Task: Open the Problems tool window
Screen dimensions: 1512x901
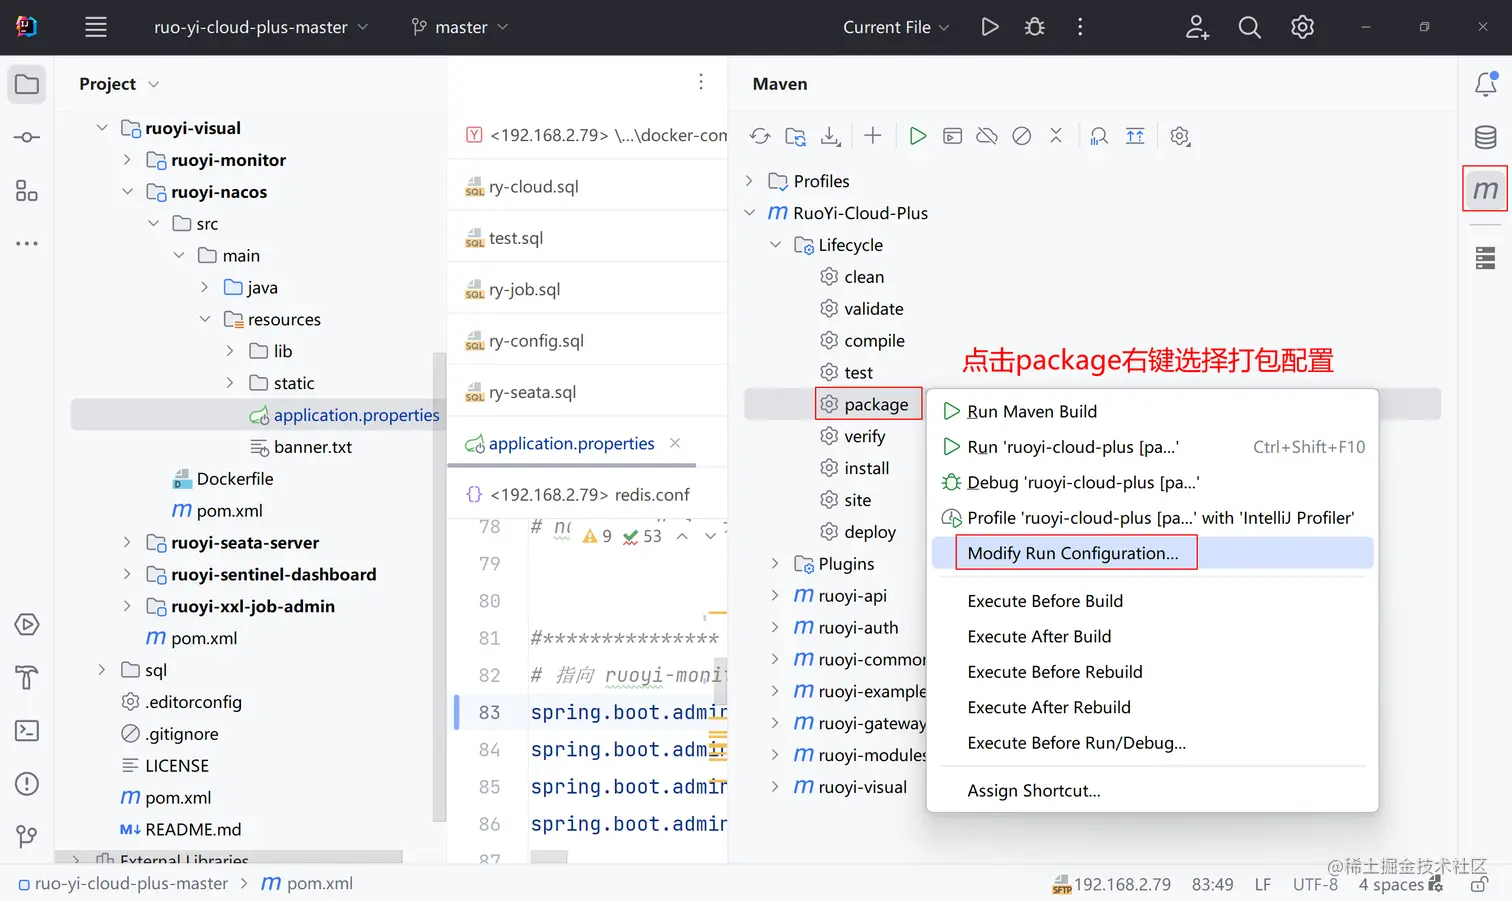Action: point(27,784)
